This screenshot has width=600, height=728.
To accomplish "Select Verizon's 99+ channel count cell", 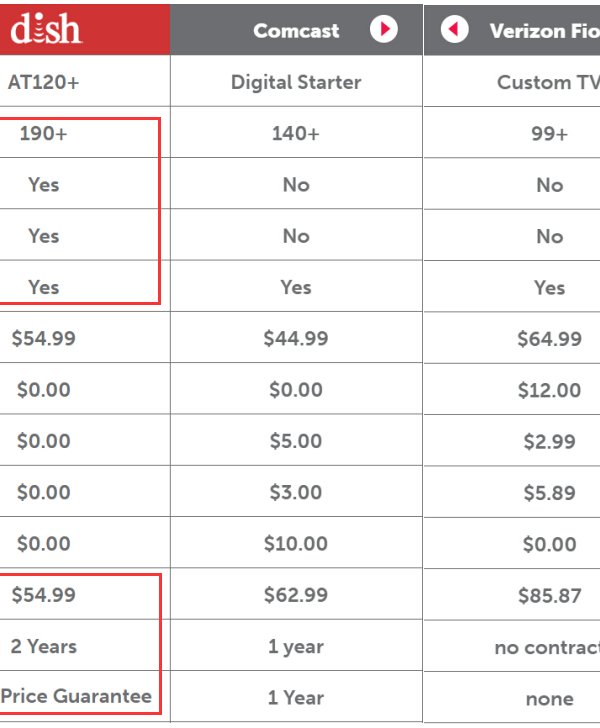I will point(549,133).
